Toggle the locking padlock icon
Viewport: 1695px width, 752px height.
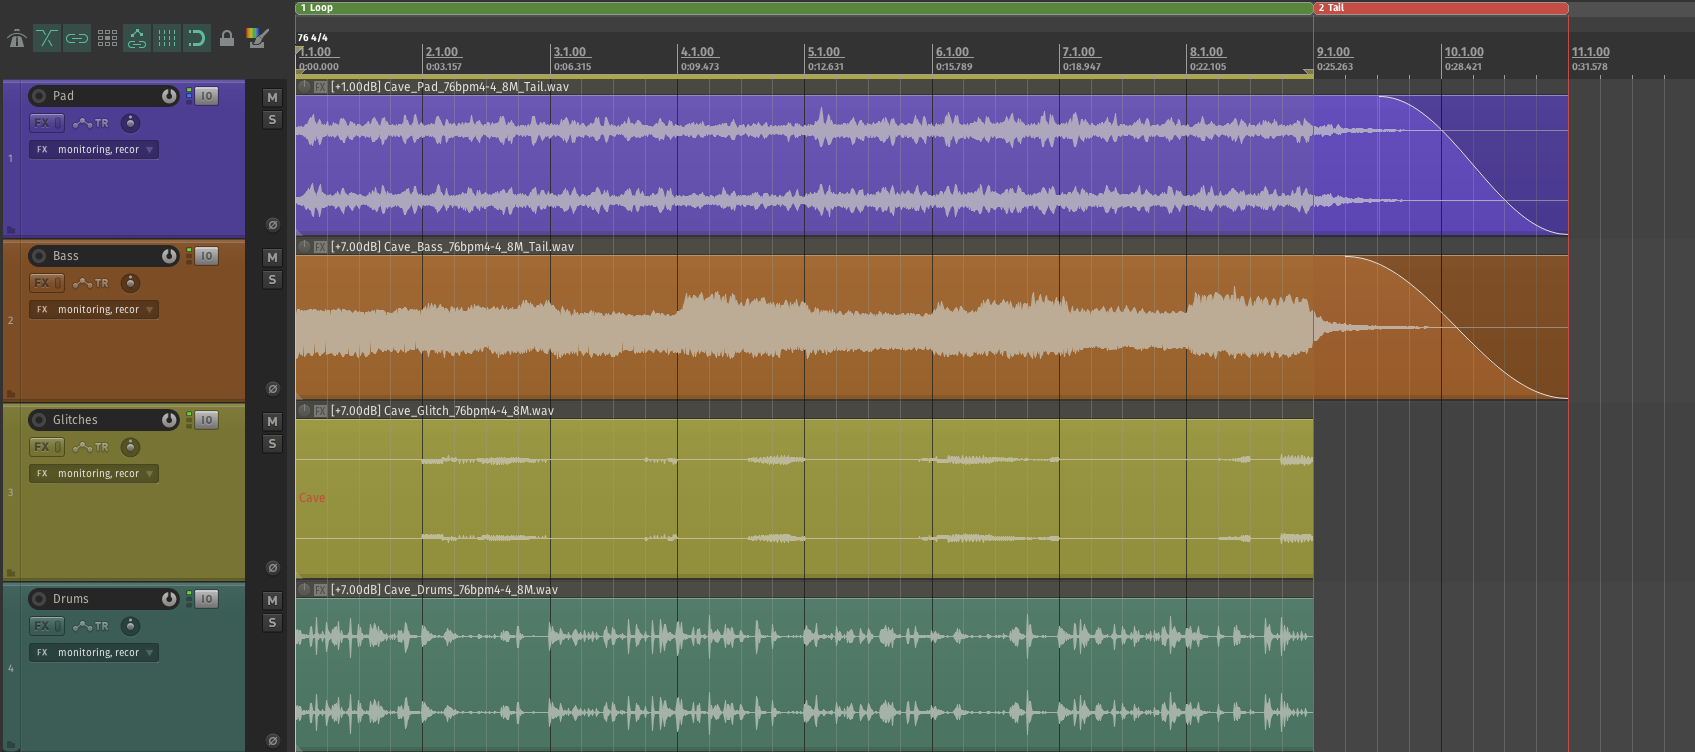227,39
